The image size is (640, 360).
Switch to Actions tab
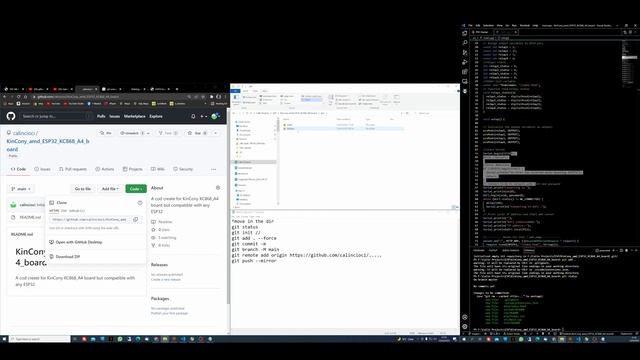tap(104, 169)
